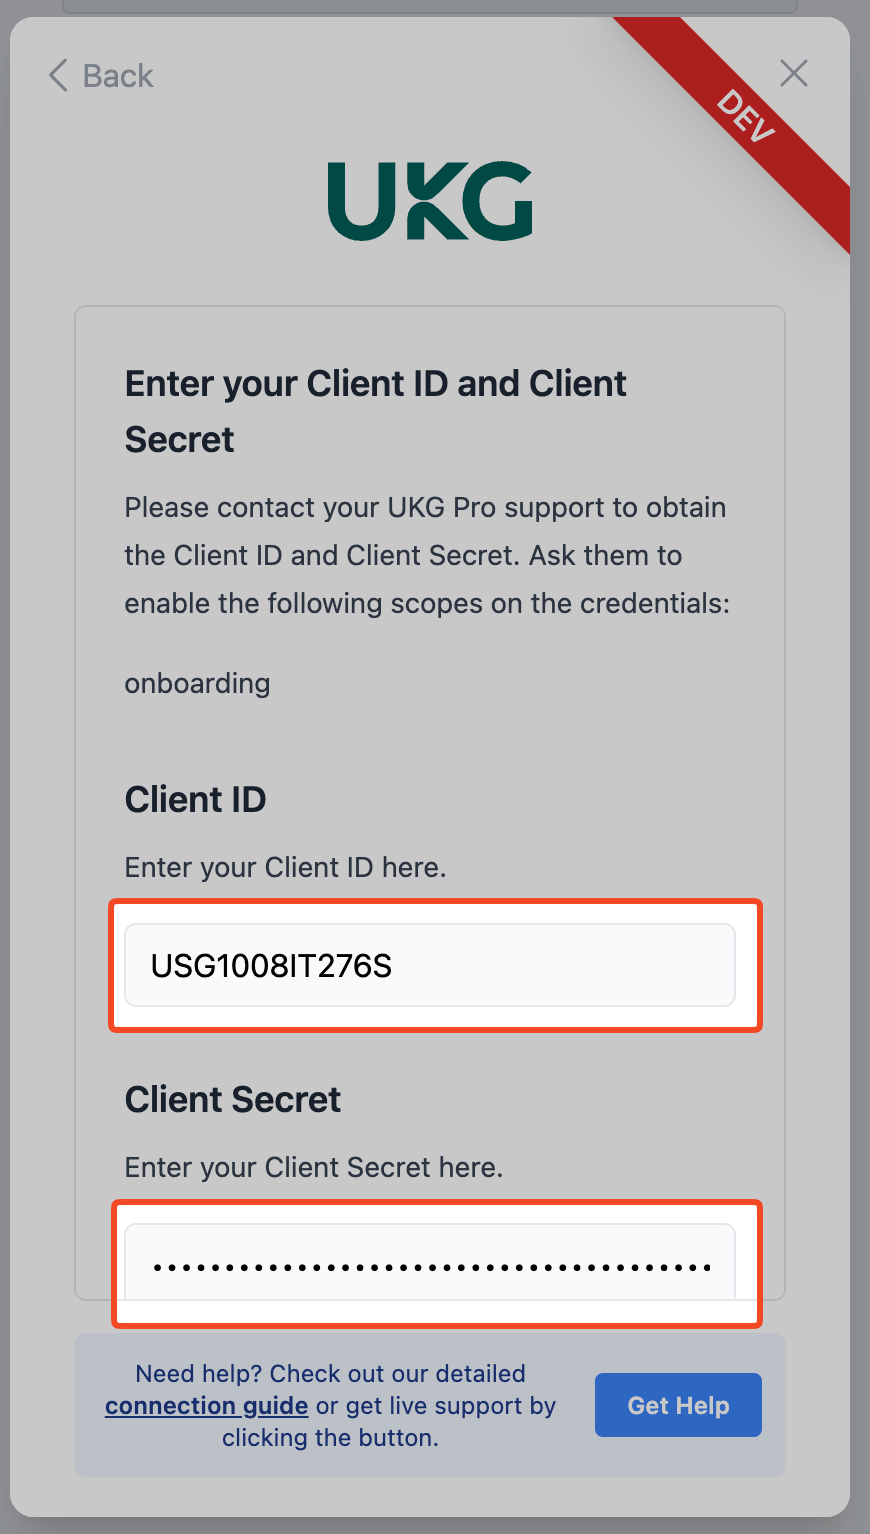Image resolution: width=870 pixels, height=1534 pixels.
Task: Click "Enter your Client Secret here." helper text
Action: point(313,1167)
